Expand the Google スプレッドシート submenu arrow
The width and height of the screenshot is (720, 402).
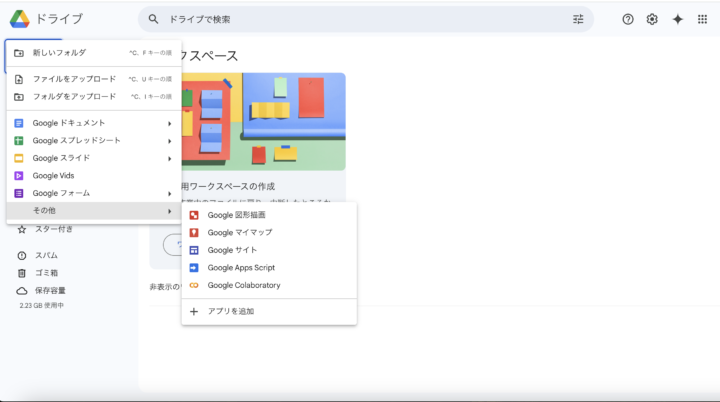tap(169, 141)
